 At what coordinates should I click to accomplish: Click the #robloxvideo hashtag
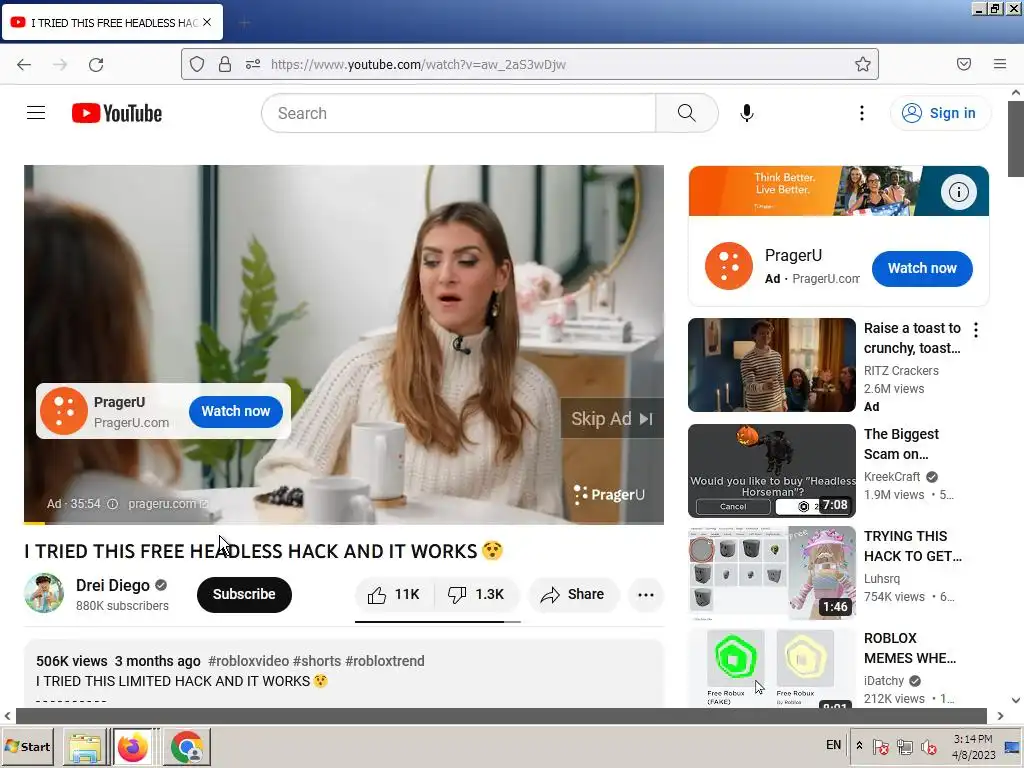(x=248, y=661)
